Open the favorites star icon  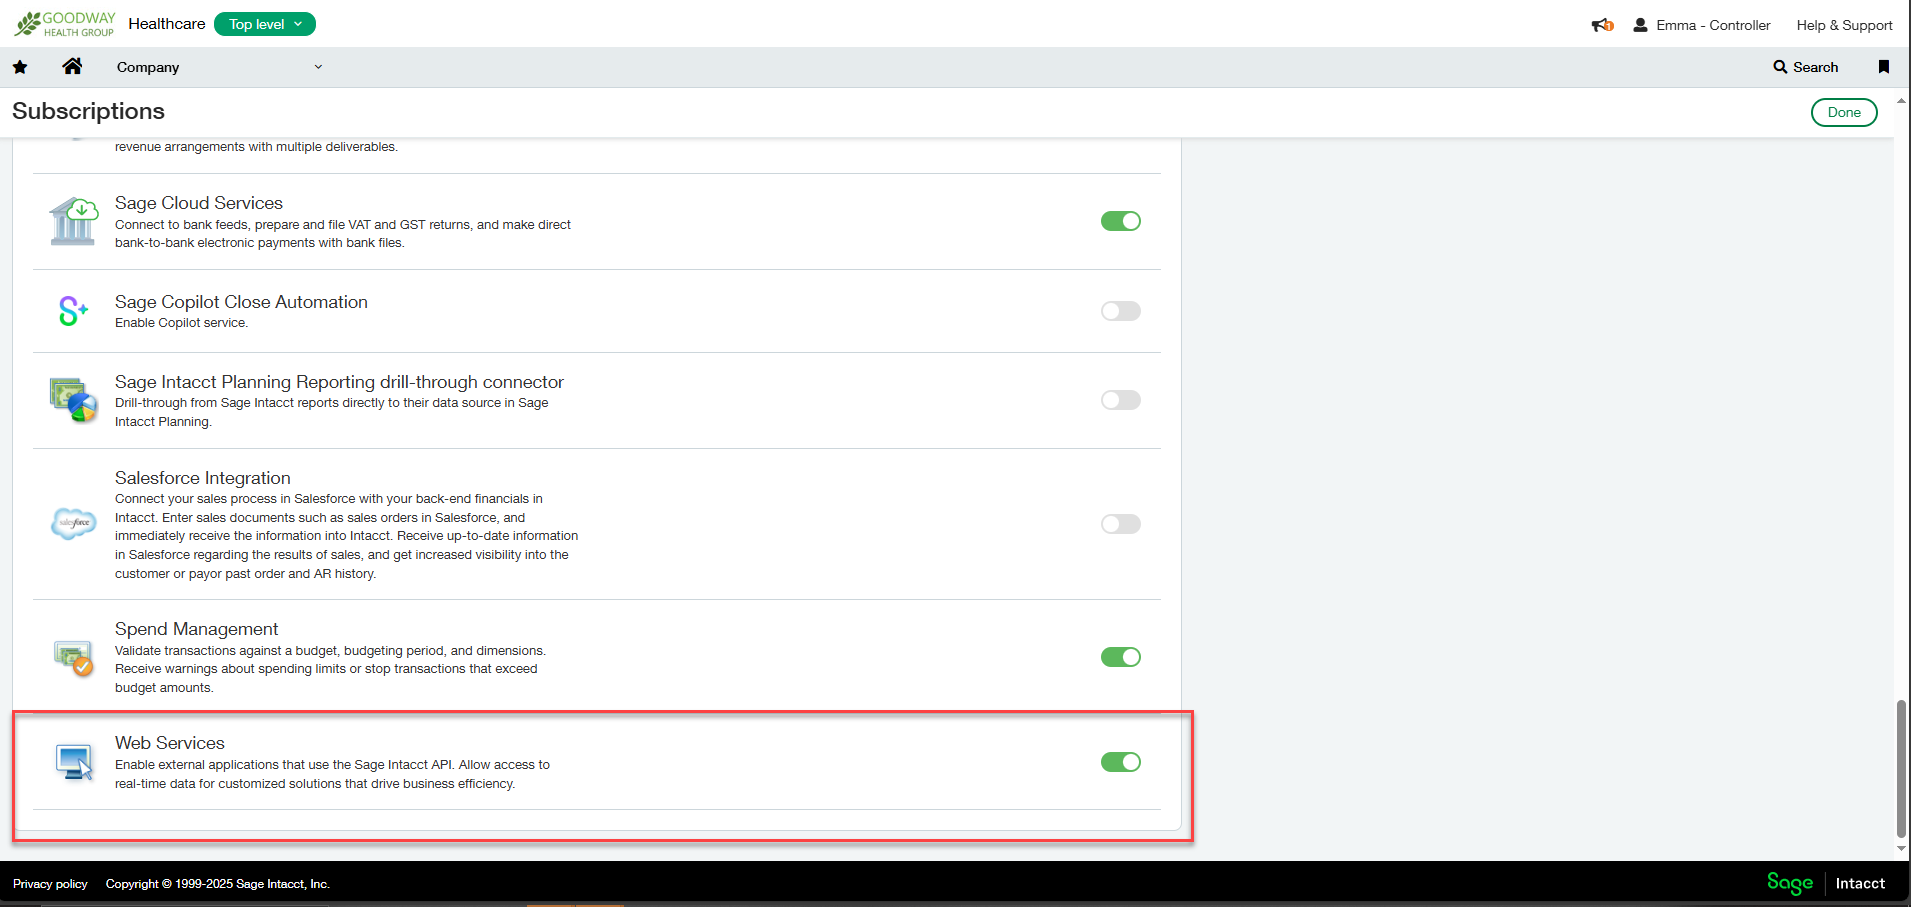pos(20,67)
